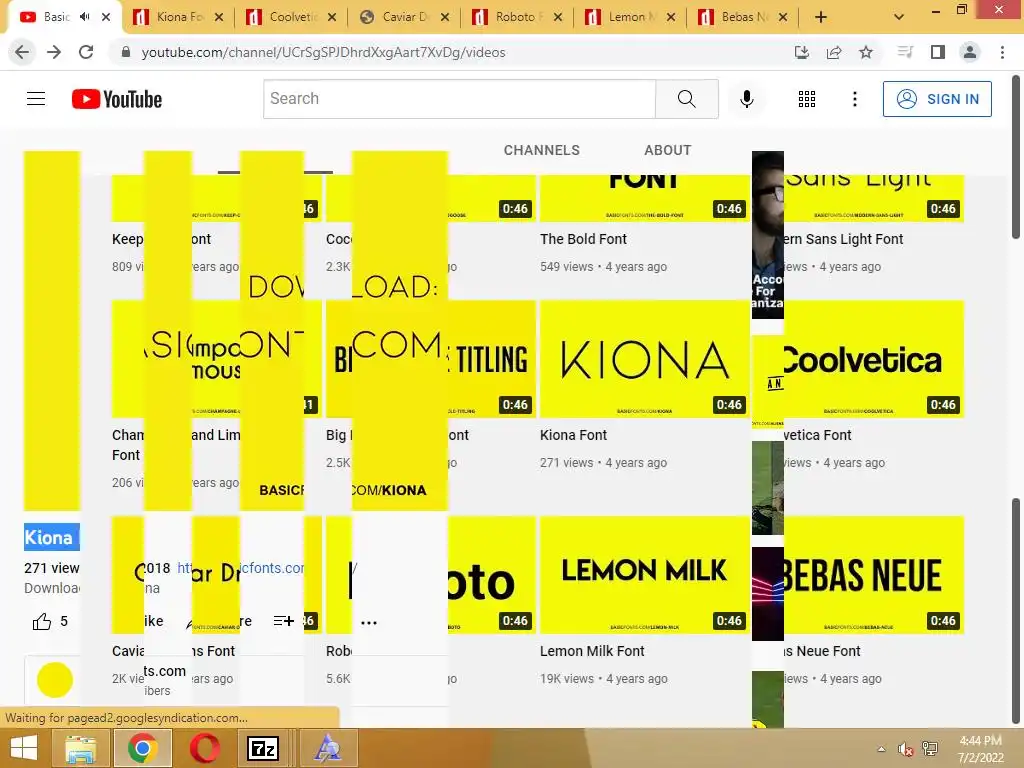Open the YouTube hamburger guide menu

[x=36, y=99]
